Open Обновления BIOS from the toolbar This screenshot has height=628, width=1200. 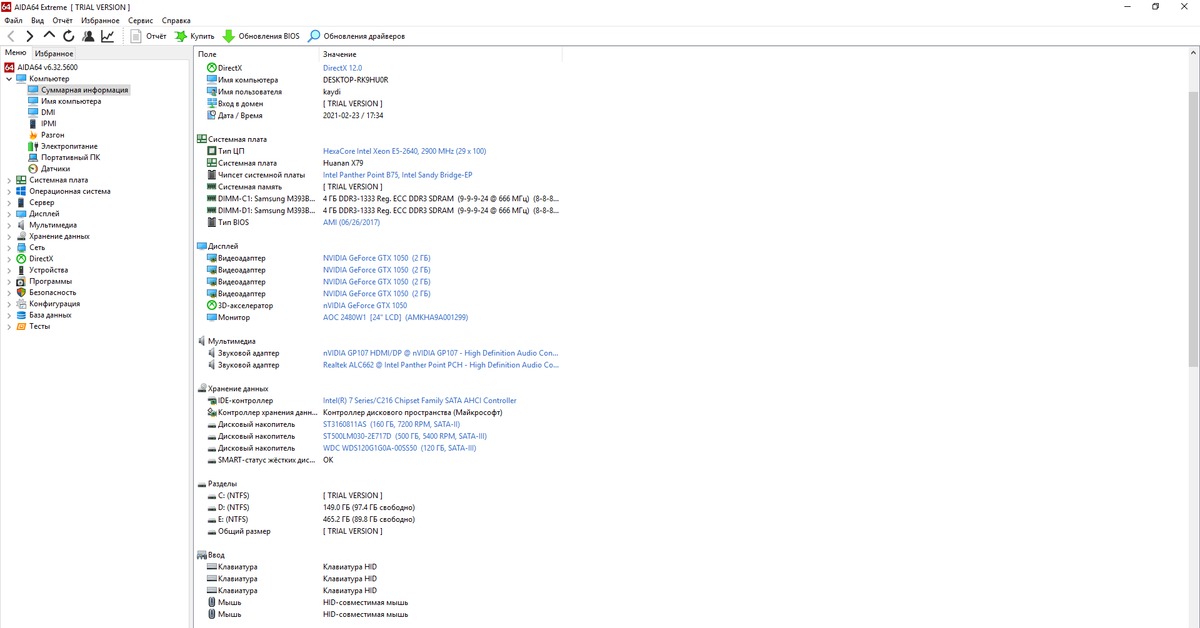pos(261,36)
